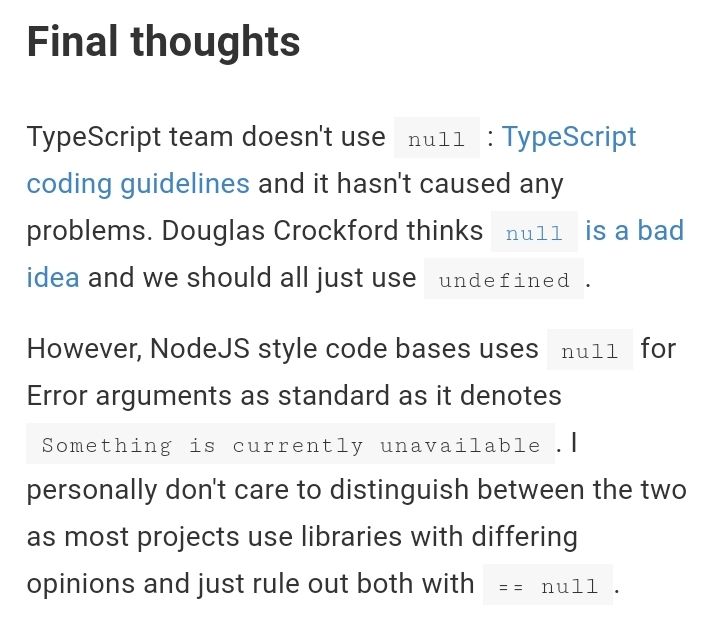Click the null code after 'doesn't use'
The image size is (720, 644).
point(437,138)
